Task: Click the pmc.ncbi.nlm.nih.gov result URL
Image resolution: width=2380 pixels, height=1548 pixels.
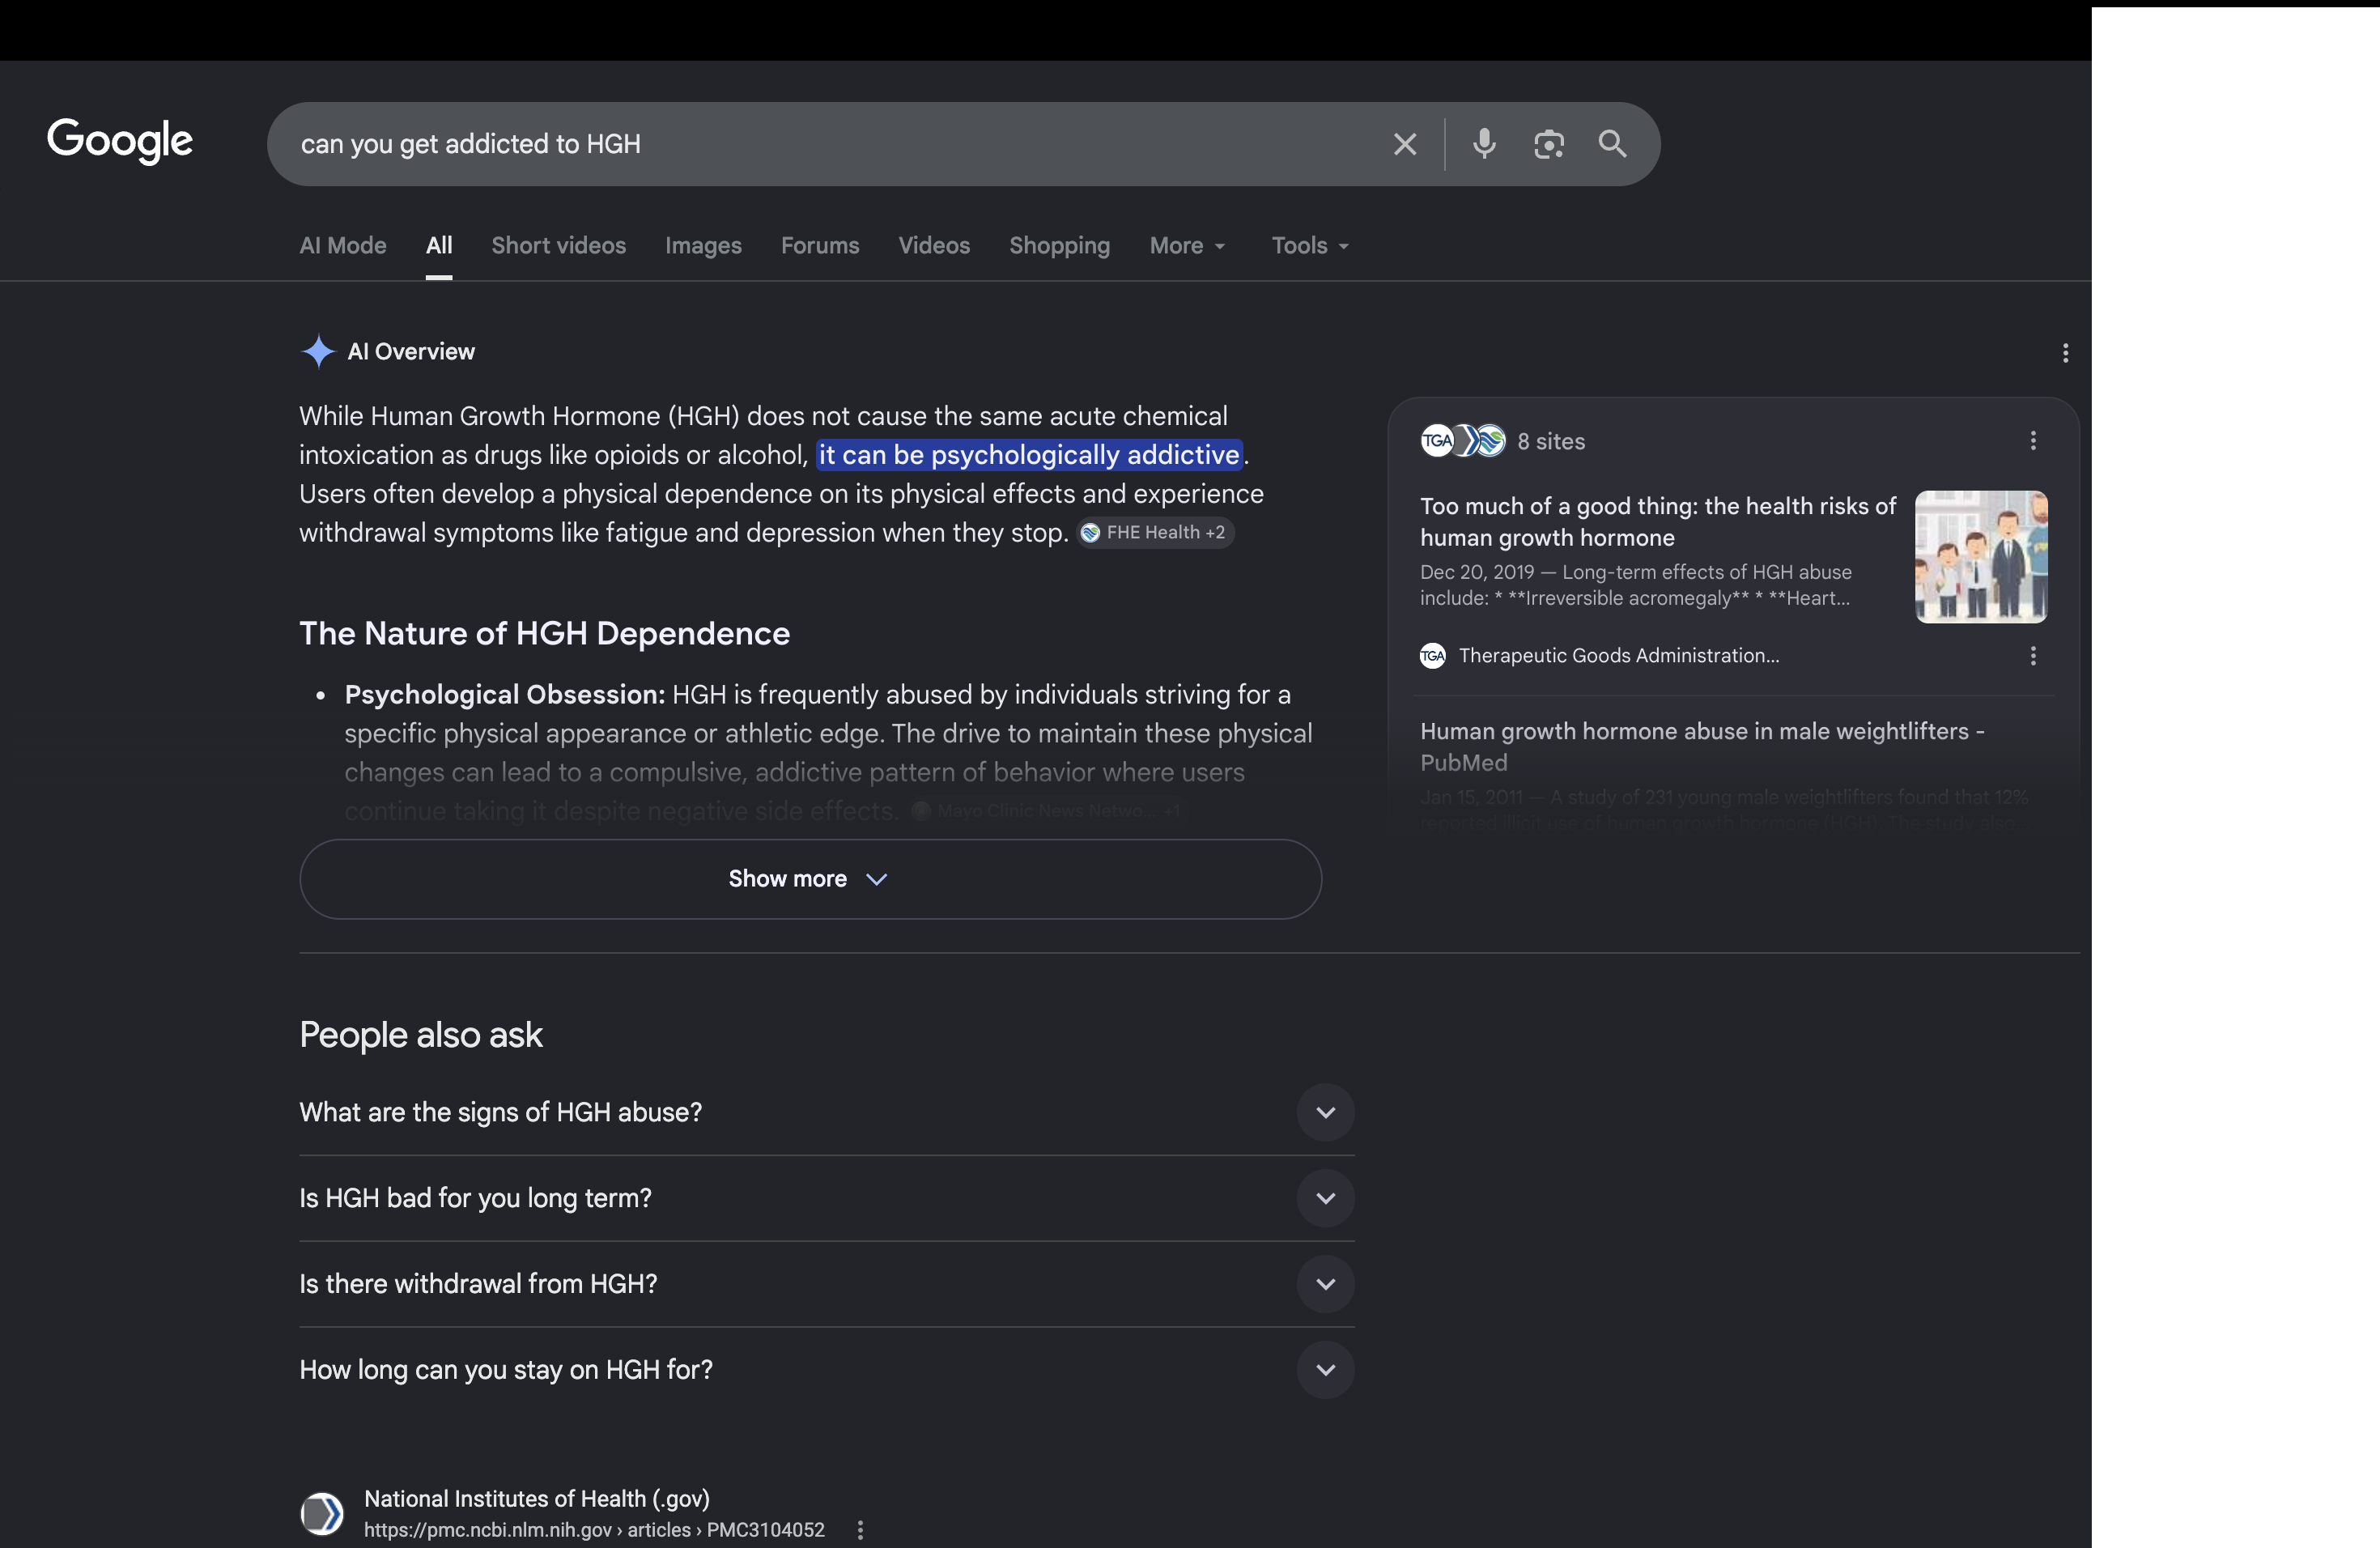Action: coord(594,1530)
